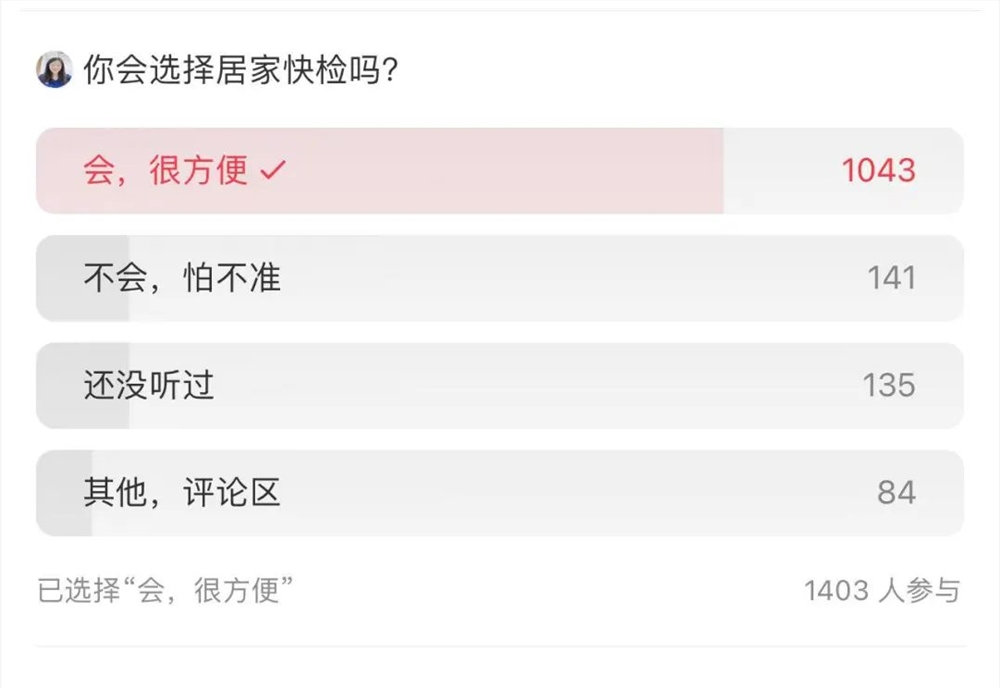Viewport: 1000px width, 688px height.
Task: Click the count "135" next to "还没听过"
Action: pos(890,385)
